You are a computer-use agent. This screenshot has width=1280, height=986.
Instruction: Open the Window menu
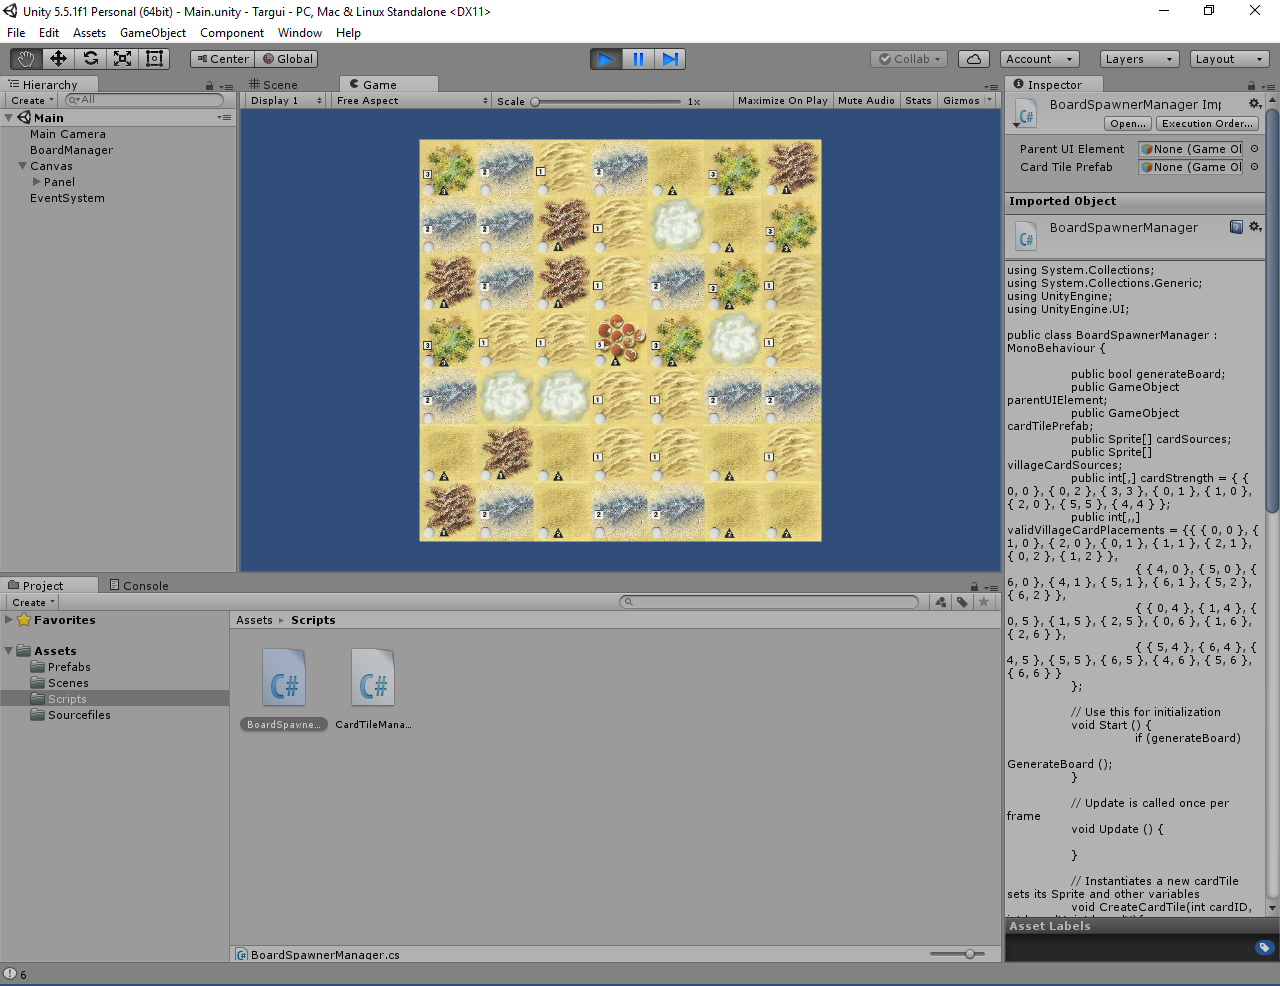pos(300,33)
